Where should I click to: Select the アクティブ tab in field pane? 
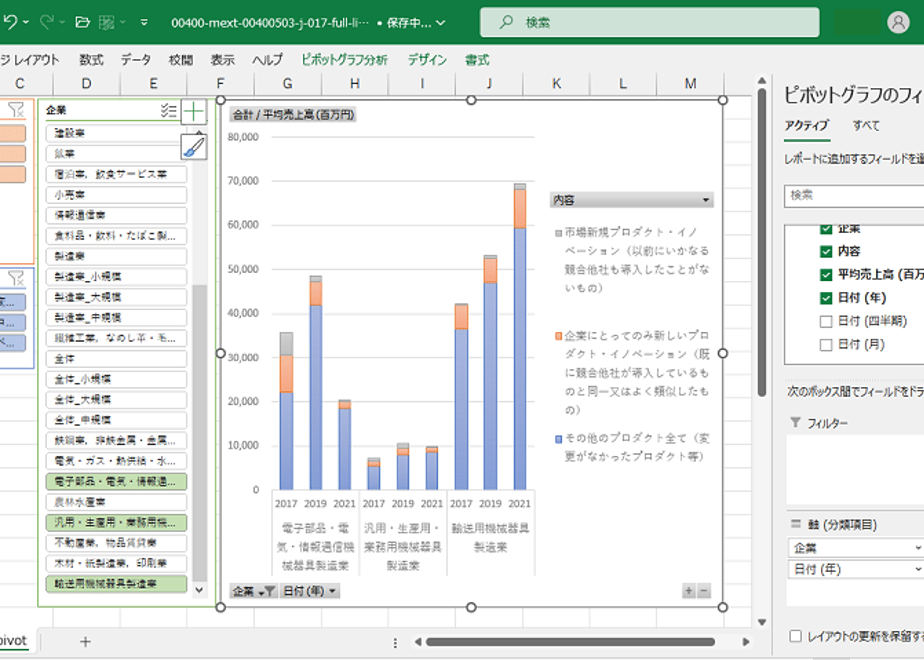(x=806, y=125)
